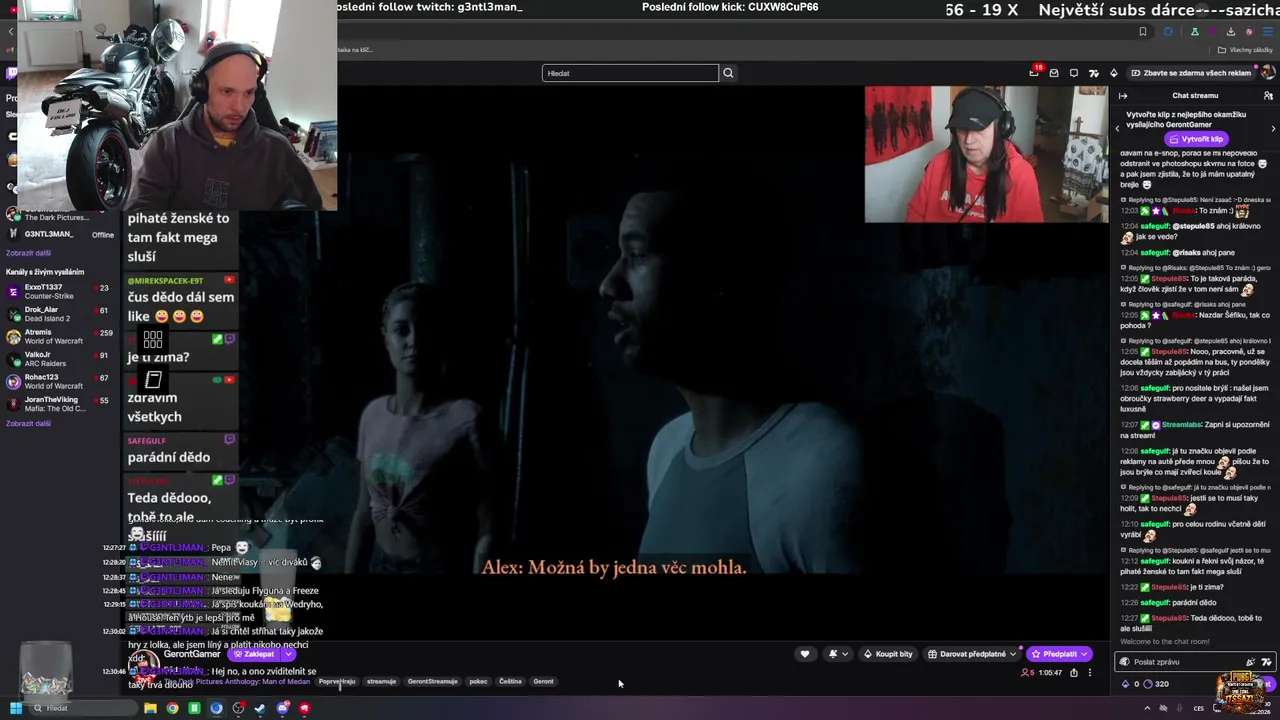The width and height of the screenshot is (1280, 720).
Task: Click the CES keyboard language indicator
Action: coord(1198,708)
